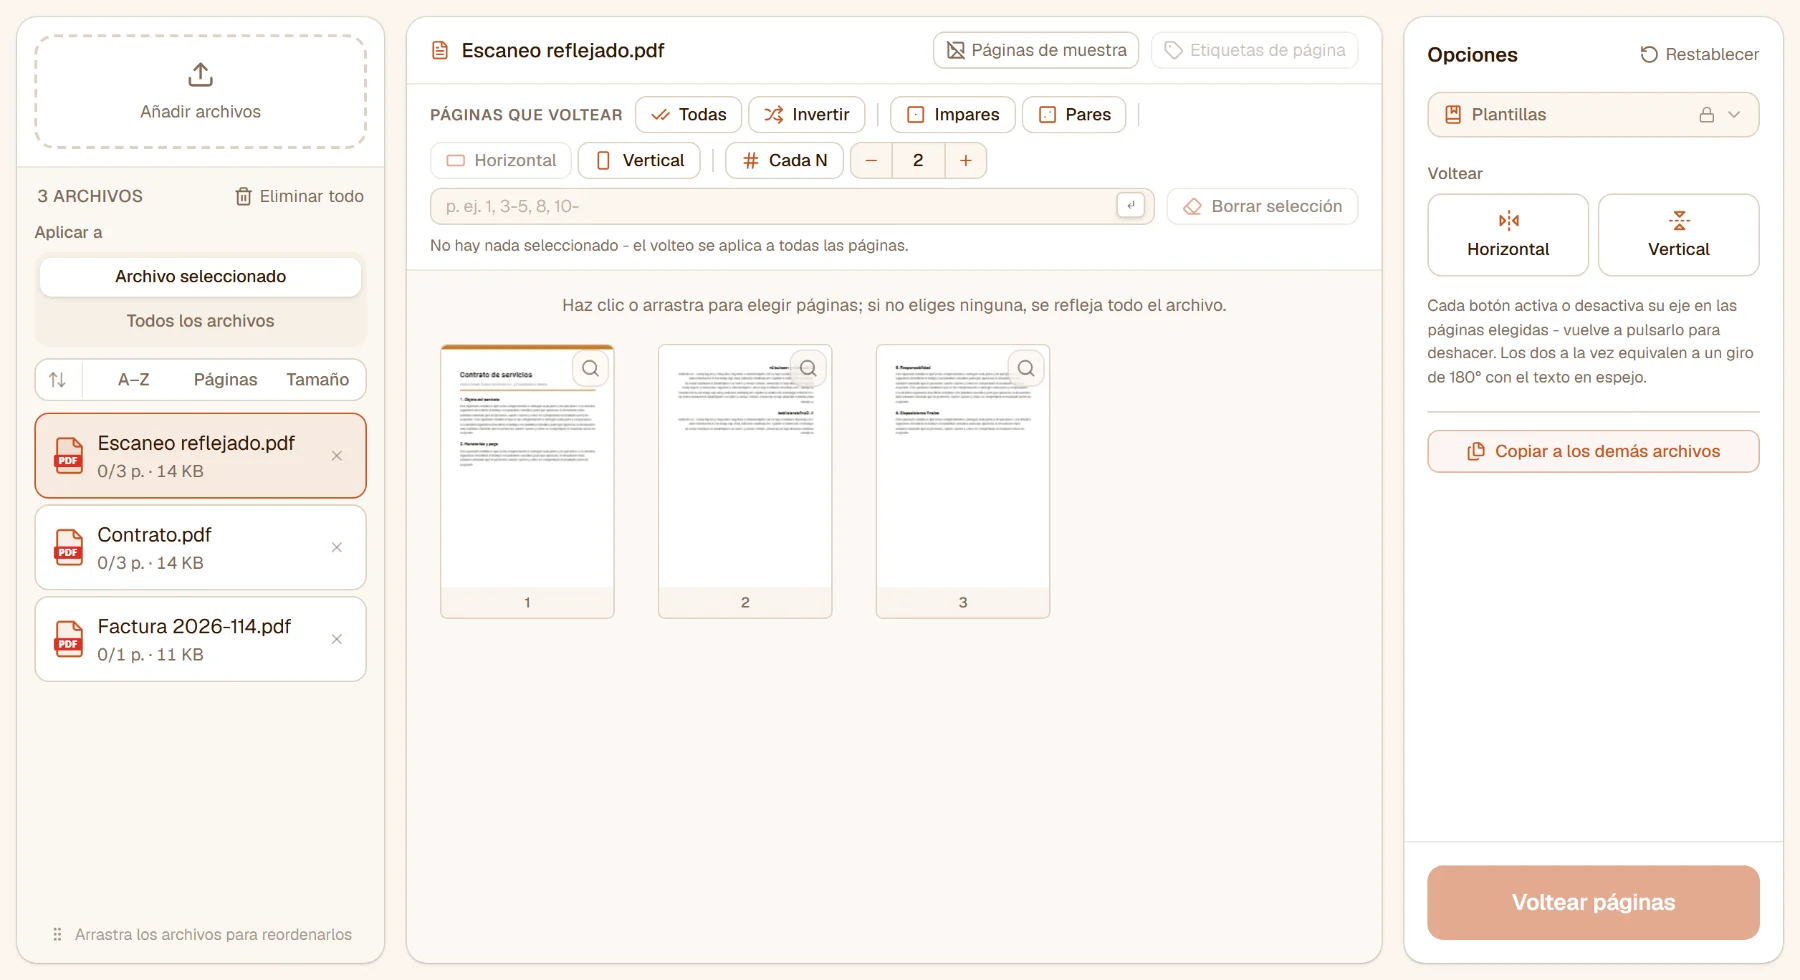The width and height of the screenshot is (1800, 980).
Task: Click the upload icon for adding files
Action: [x=200, y=75]
